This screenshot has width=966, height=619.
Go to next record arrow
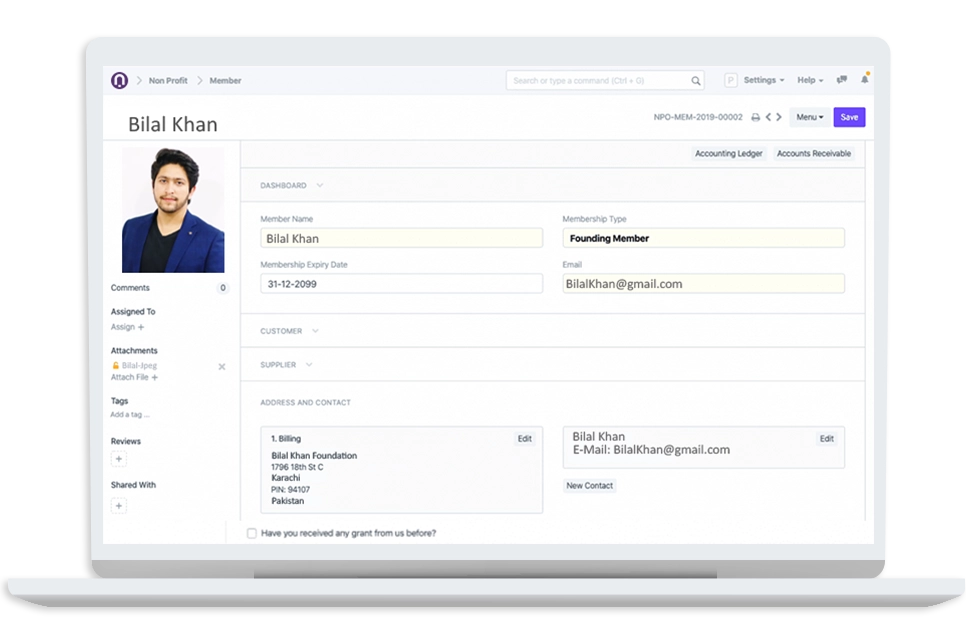point(779,116)
